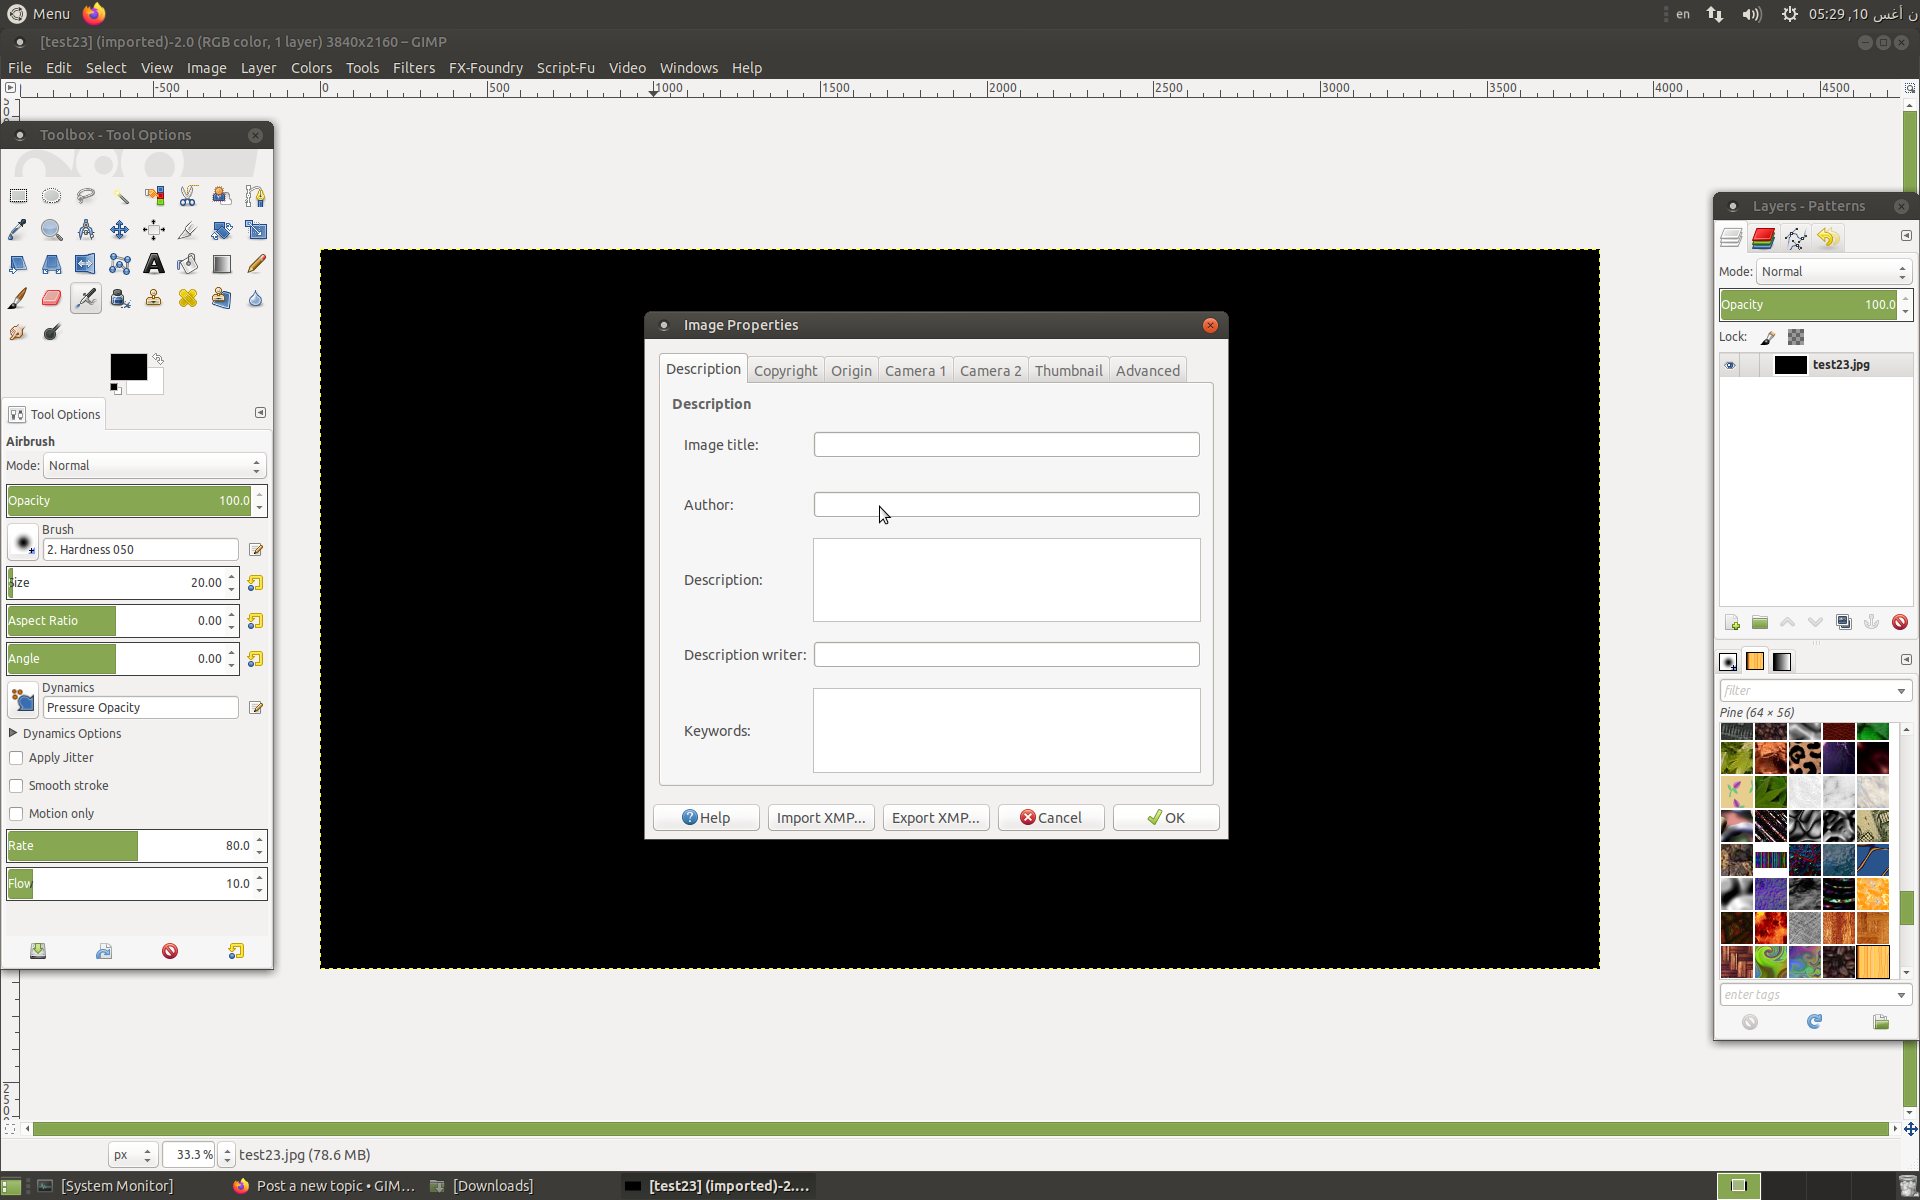Viewport: 1920px width, 1200px height.
Task: Enable the Smooth stroke checkbox
Action: coord(16,786)
